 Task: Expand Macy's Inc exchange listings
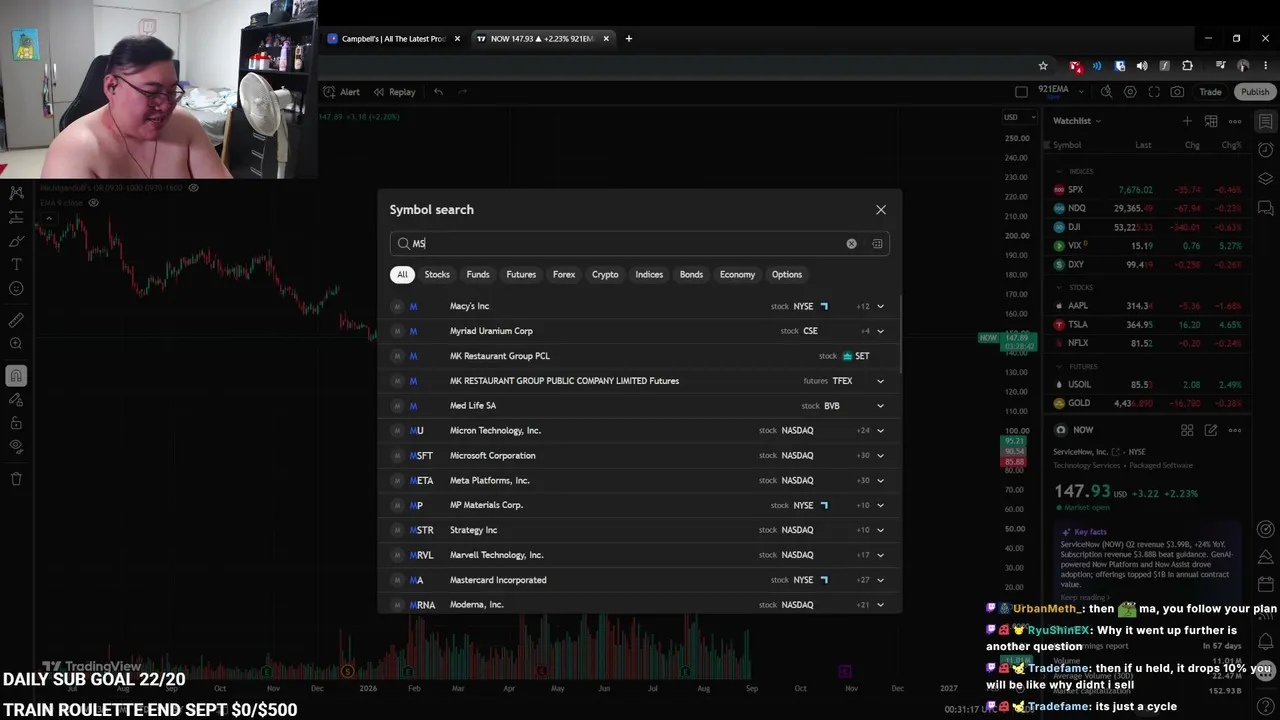tap(880, 306)
